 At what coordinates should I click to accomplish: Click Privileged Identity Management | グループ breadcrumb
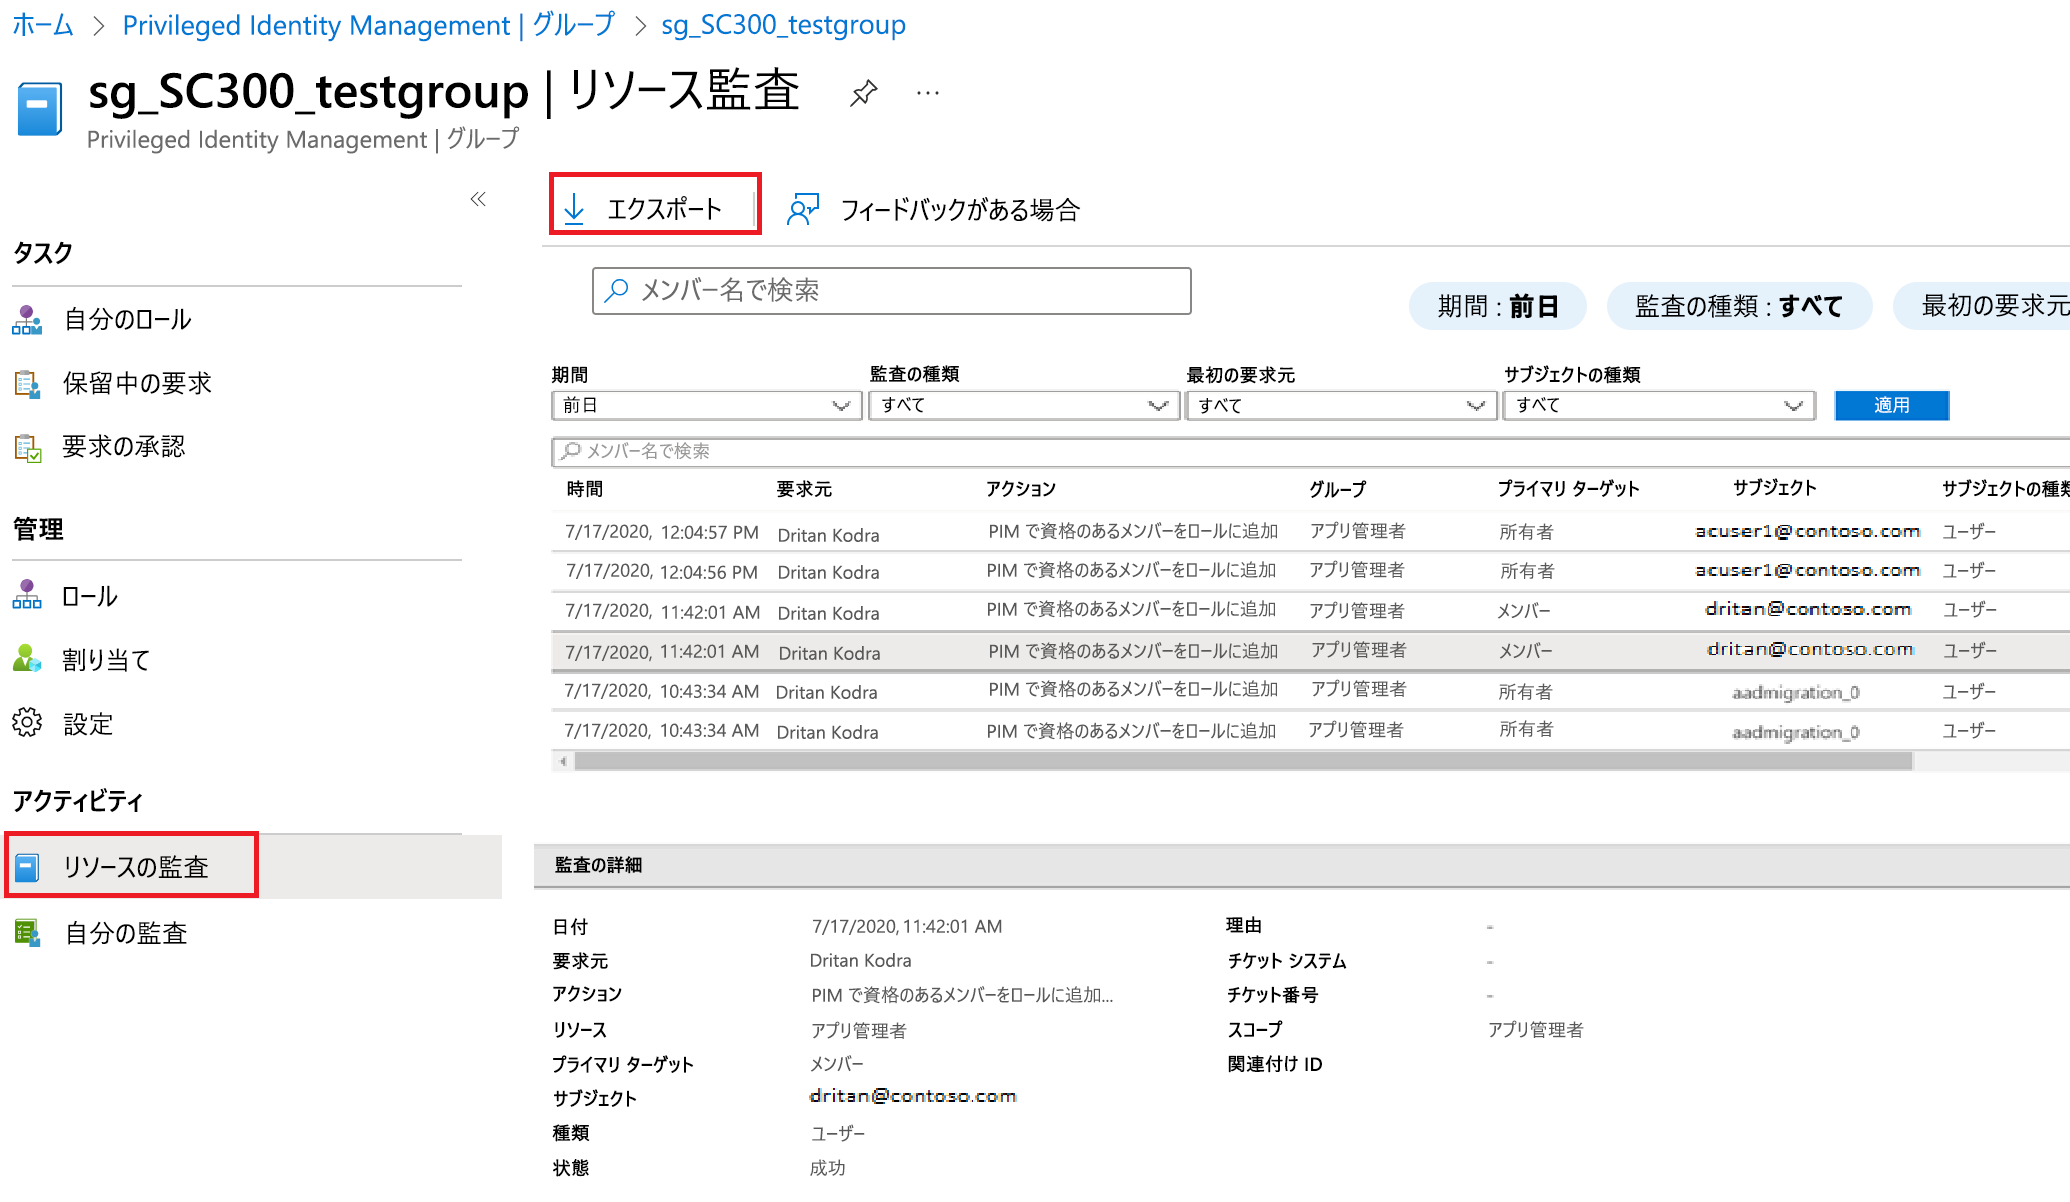pyautogui.click(x=368, y=24)
